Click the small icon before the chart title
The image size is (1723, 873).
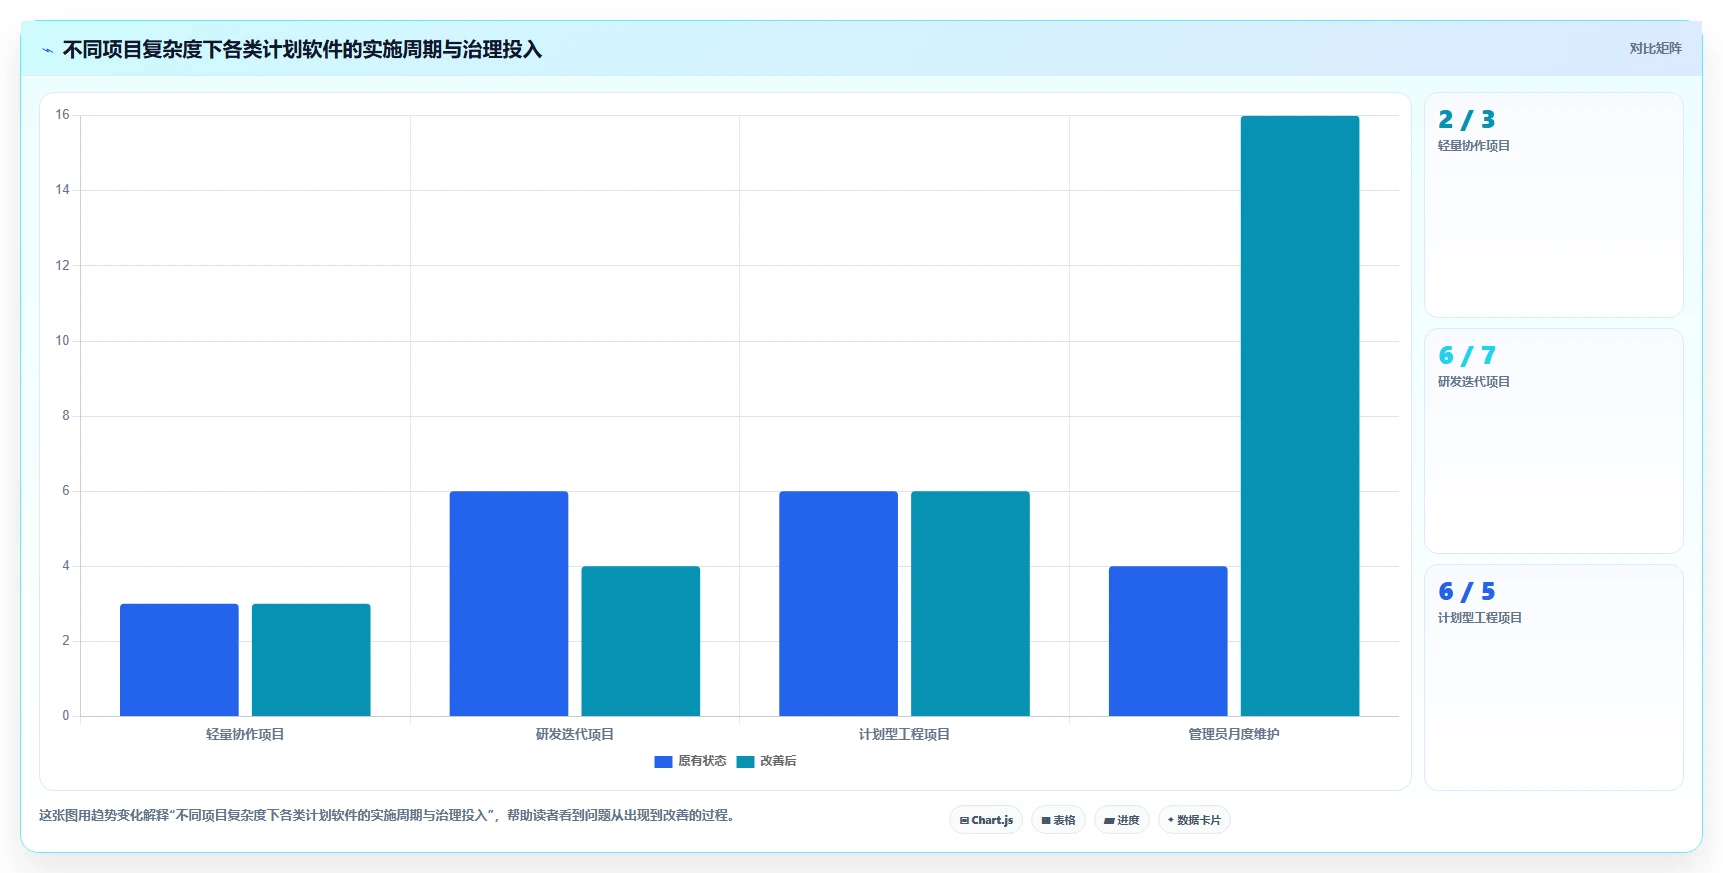(x=47, y=50)
